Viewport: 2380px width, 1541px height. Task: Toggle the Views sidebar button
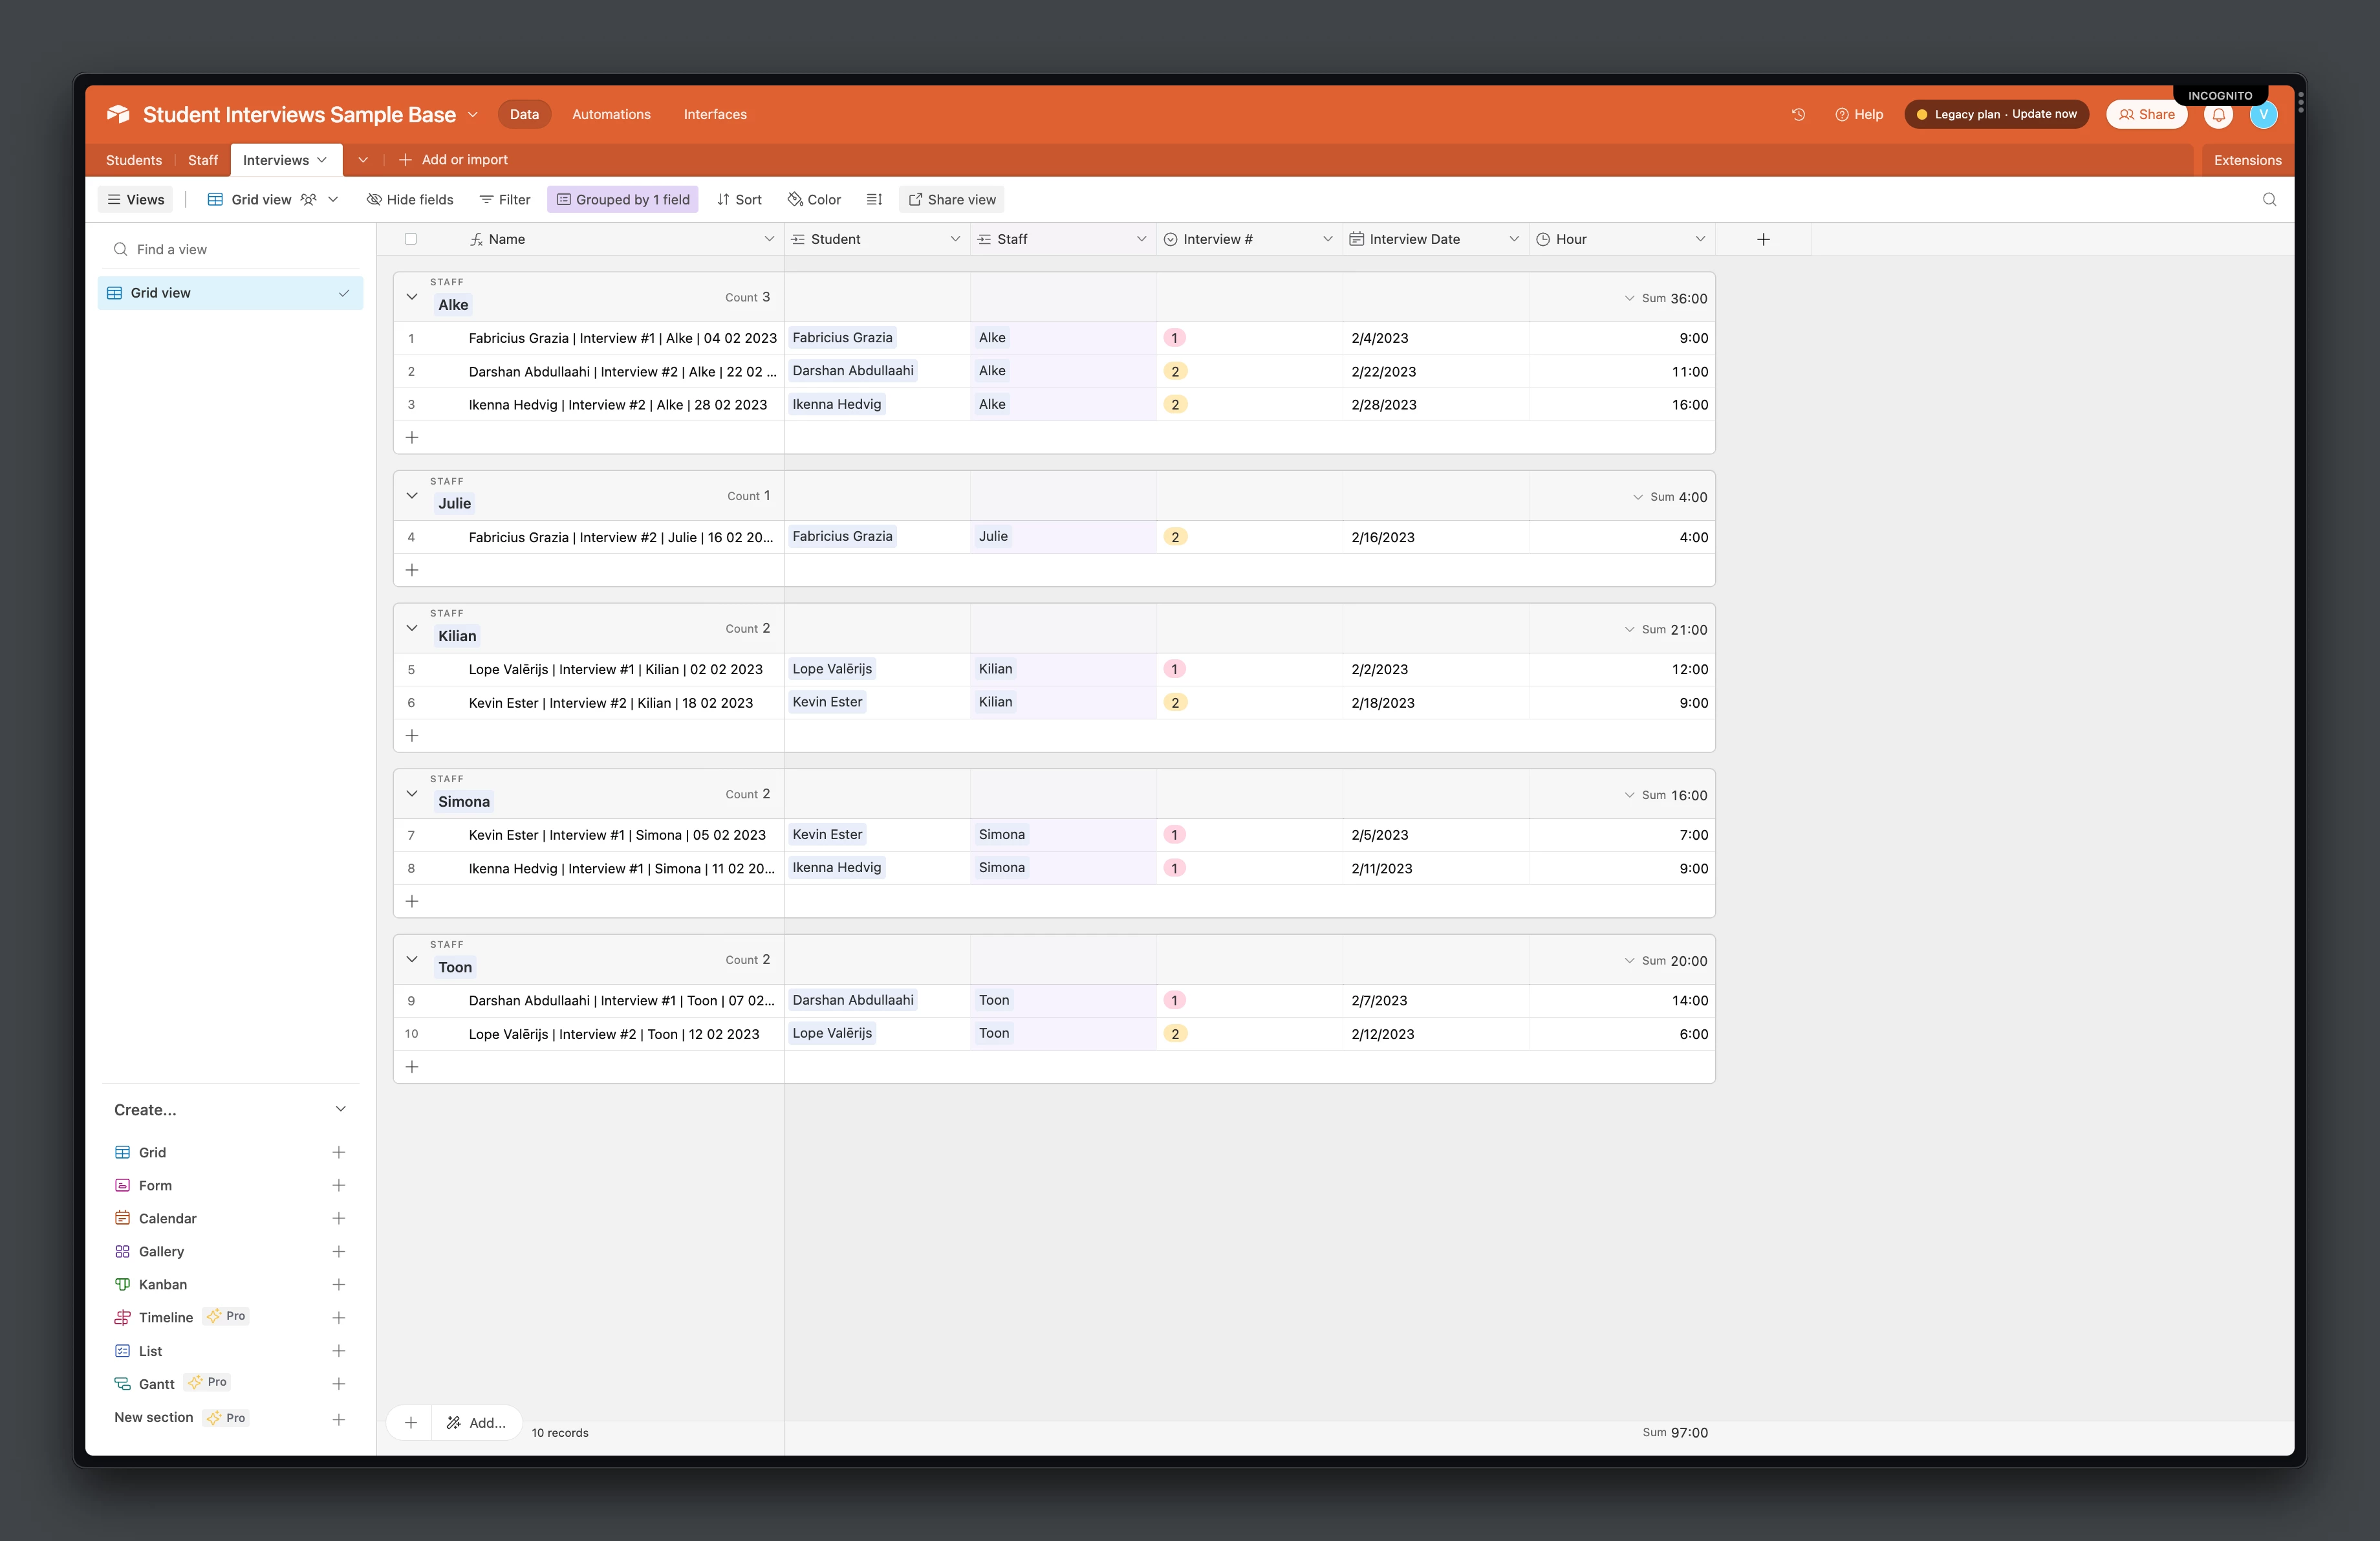[136, 199]
